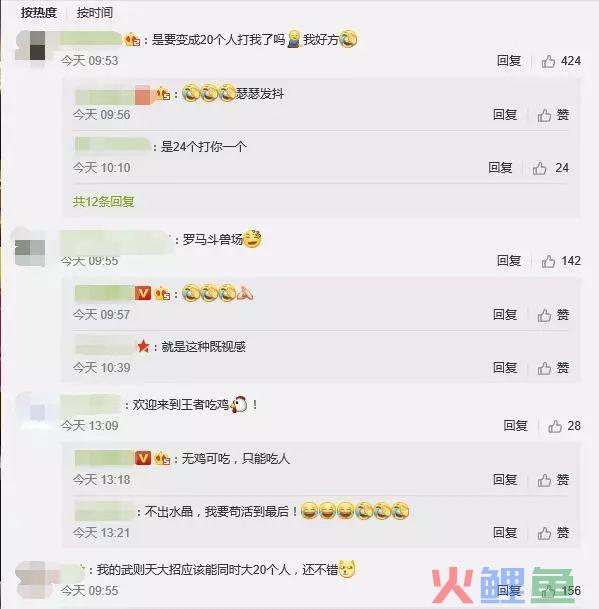
Task: Like the reply 瑟瑟发抖
Action: (553, 115)
